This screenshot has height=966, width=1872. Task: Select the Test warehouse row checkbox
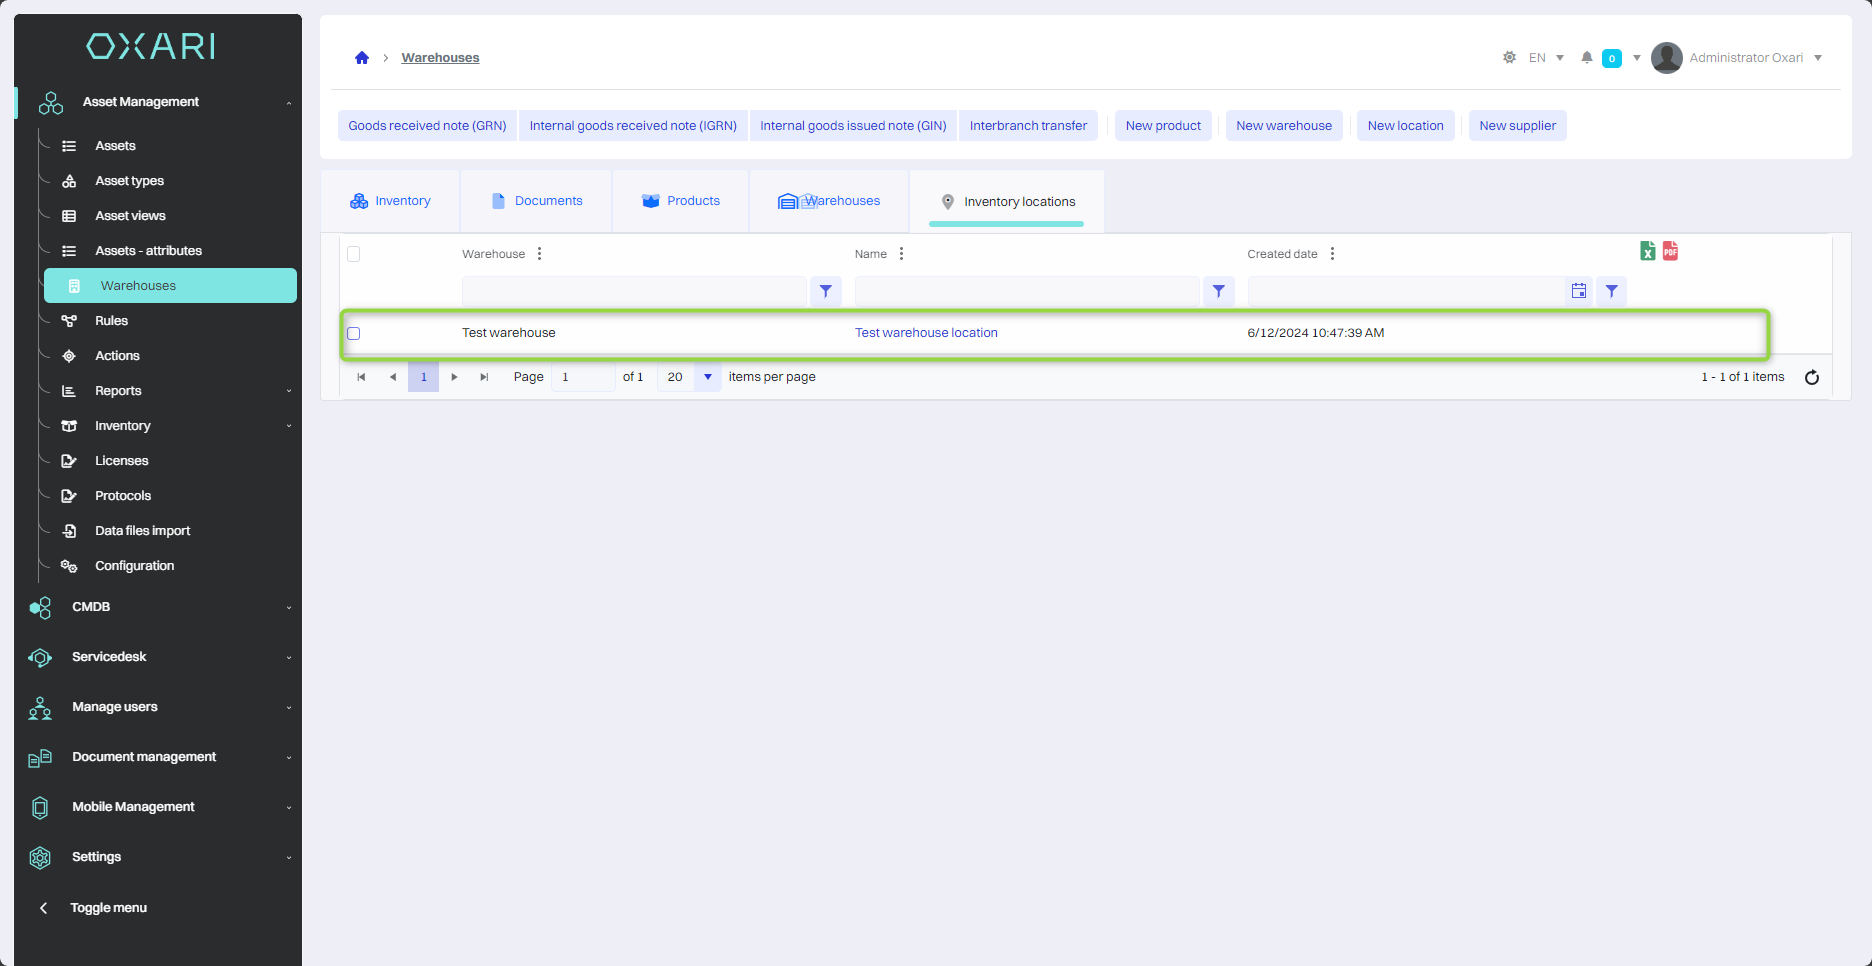click(x=353, y=333)
